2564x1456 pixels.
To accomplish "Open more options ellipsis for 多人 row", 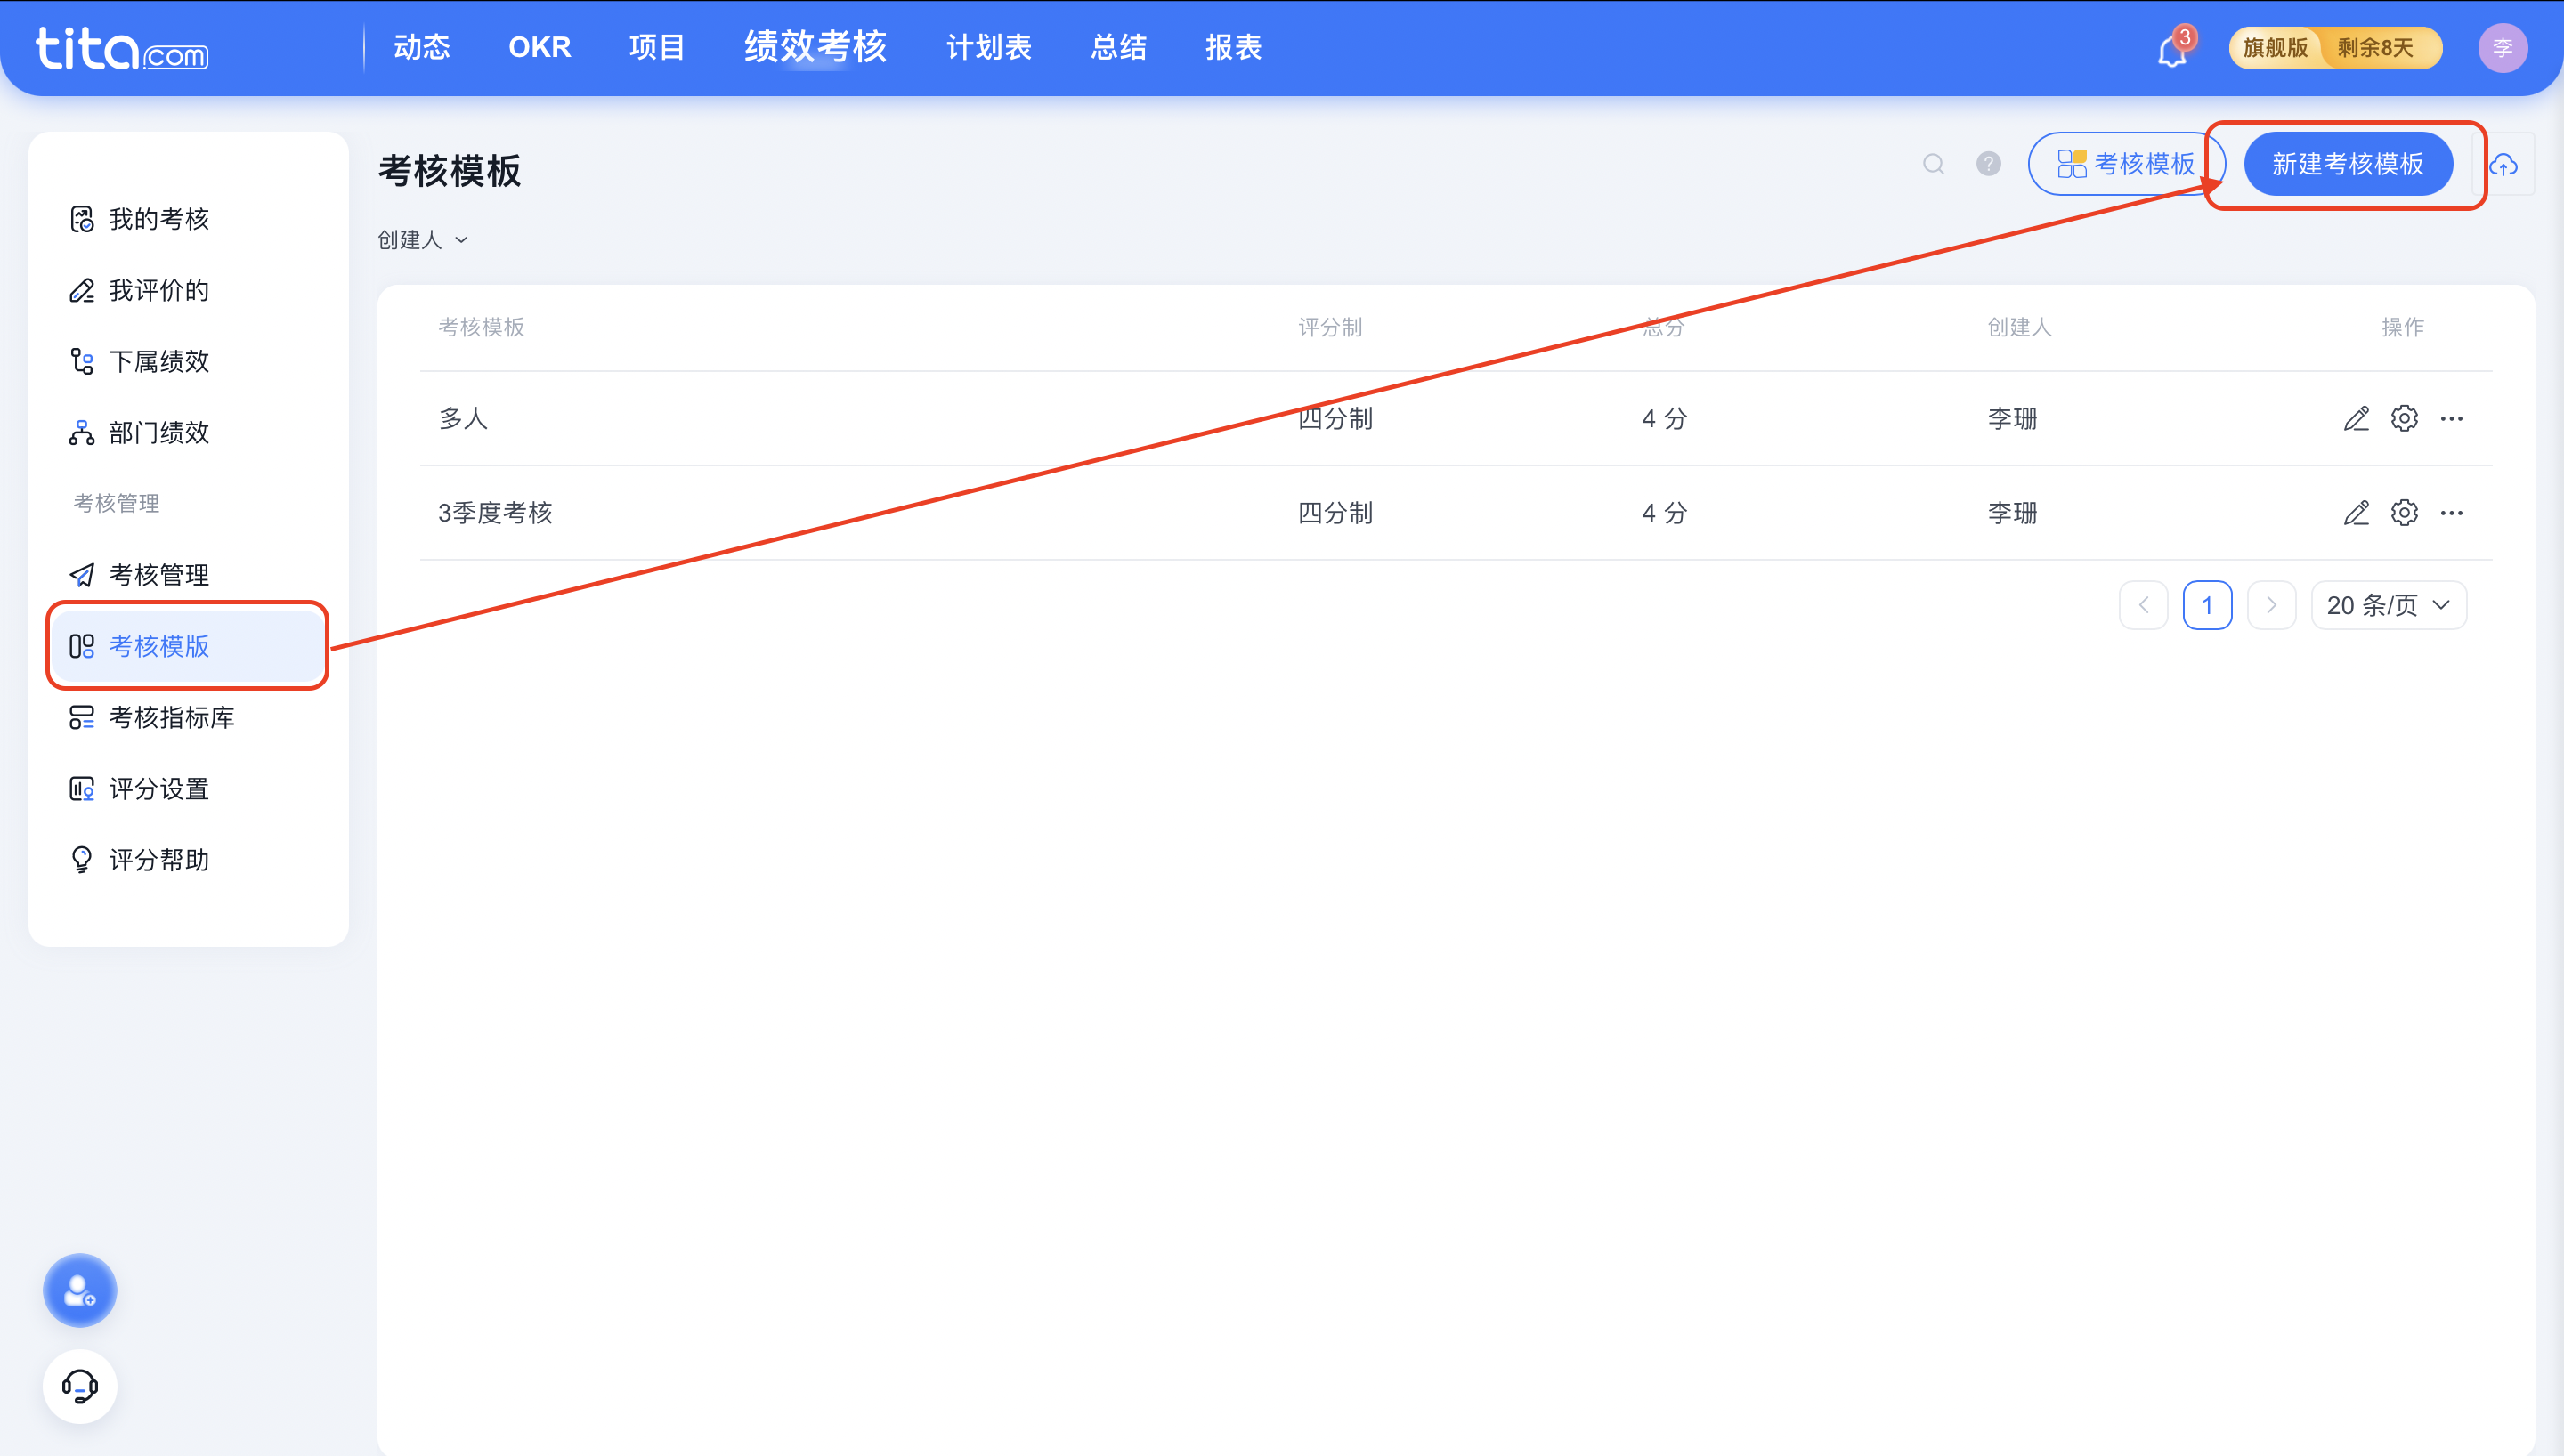I will (x=2451, y=418).
